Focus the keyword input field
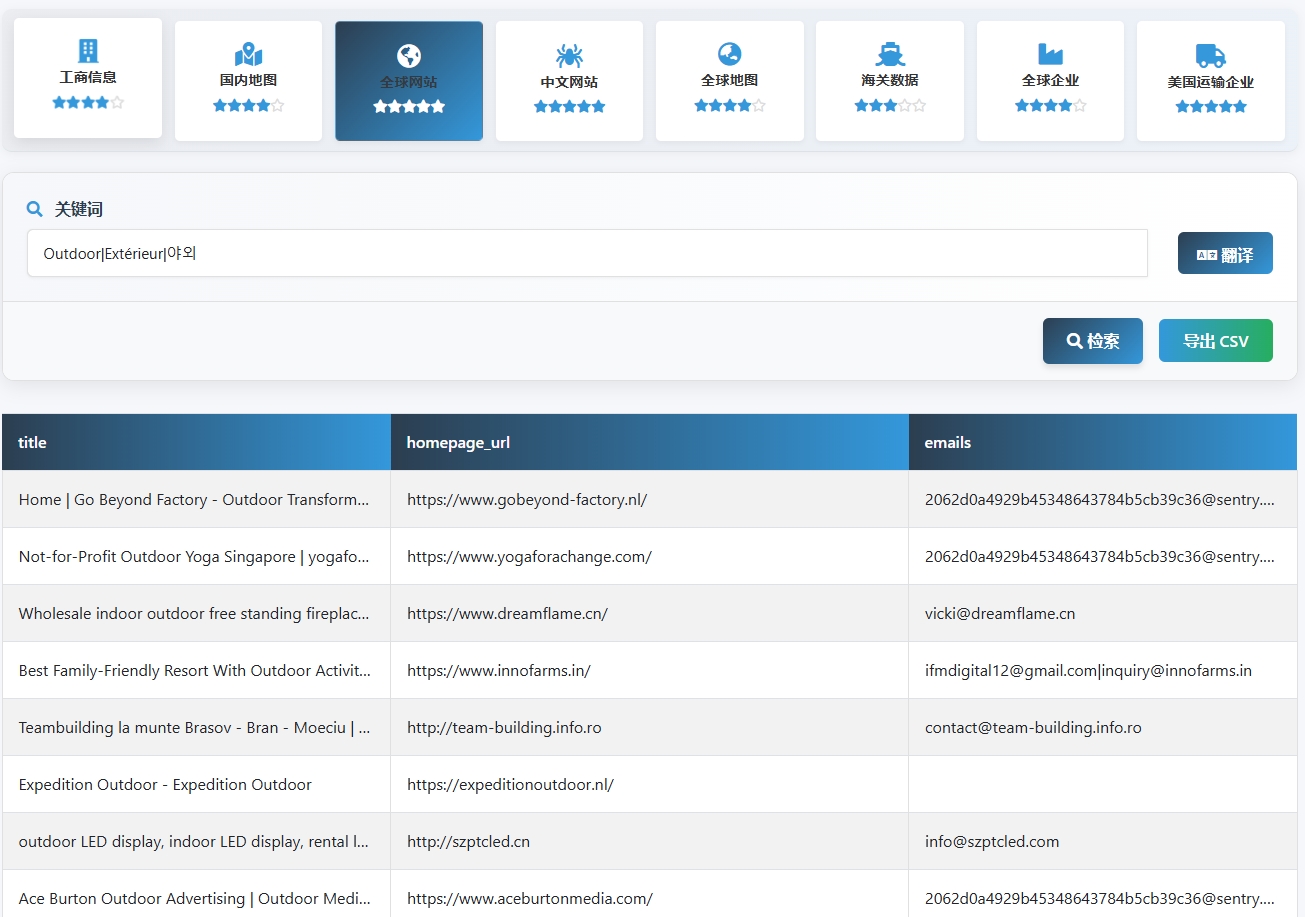The width and height of the screenshot is (1305, 917). coord(587,253)
